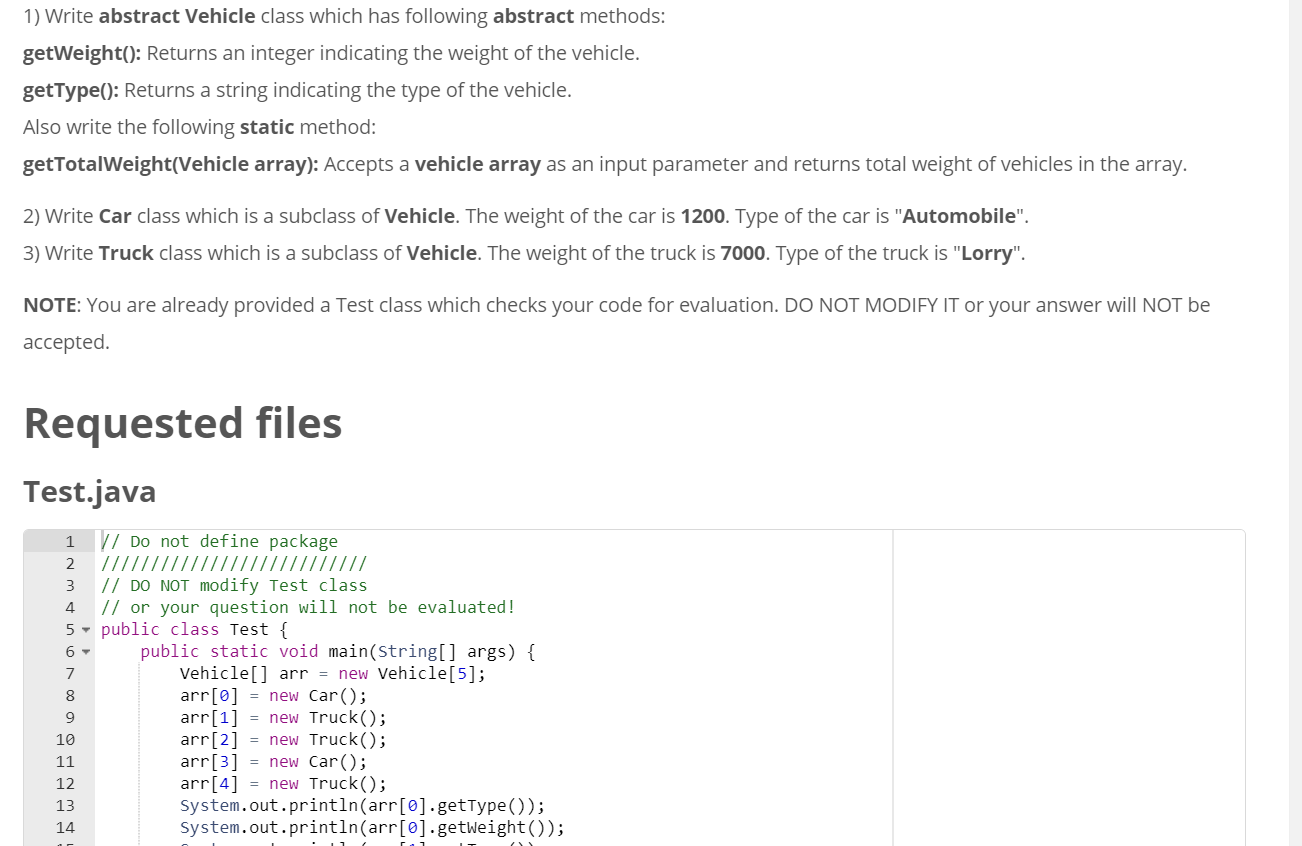The width and height of the screenshot is (1302, 846).
Task: Click the Test.java heading
Action: (90, 491)
